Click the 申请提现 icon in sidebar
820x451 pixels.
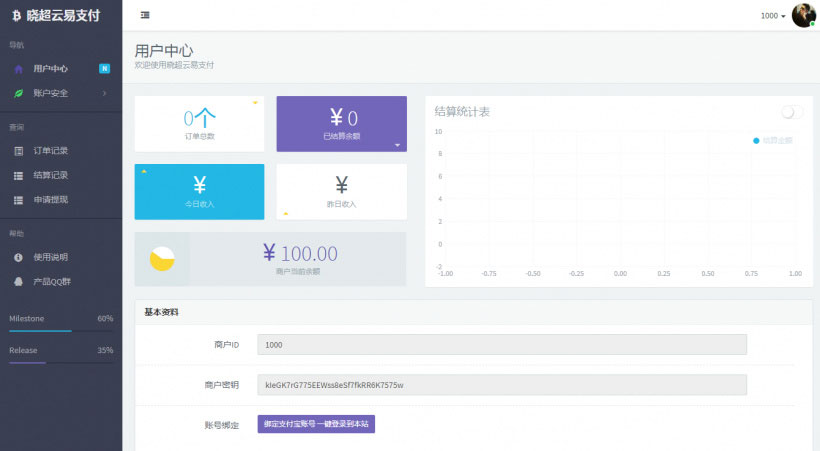tap(18, 200)
